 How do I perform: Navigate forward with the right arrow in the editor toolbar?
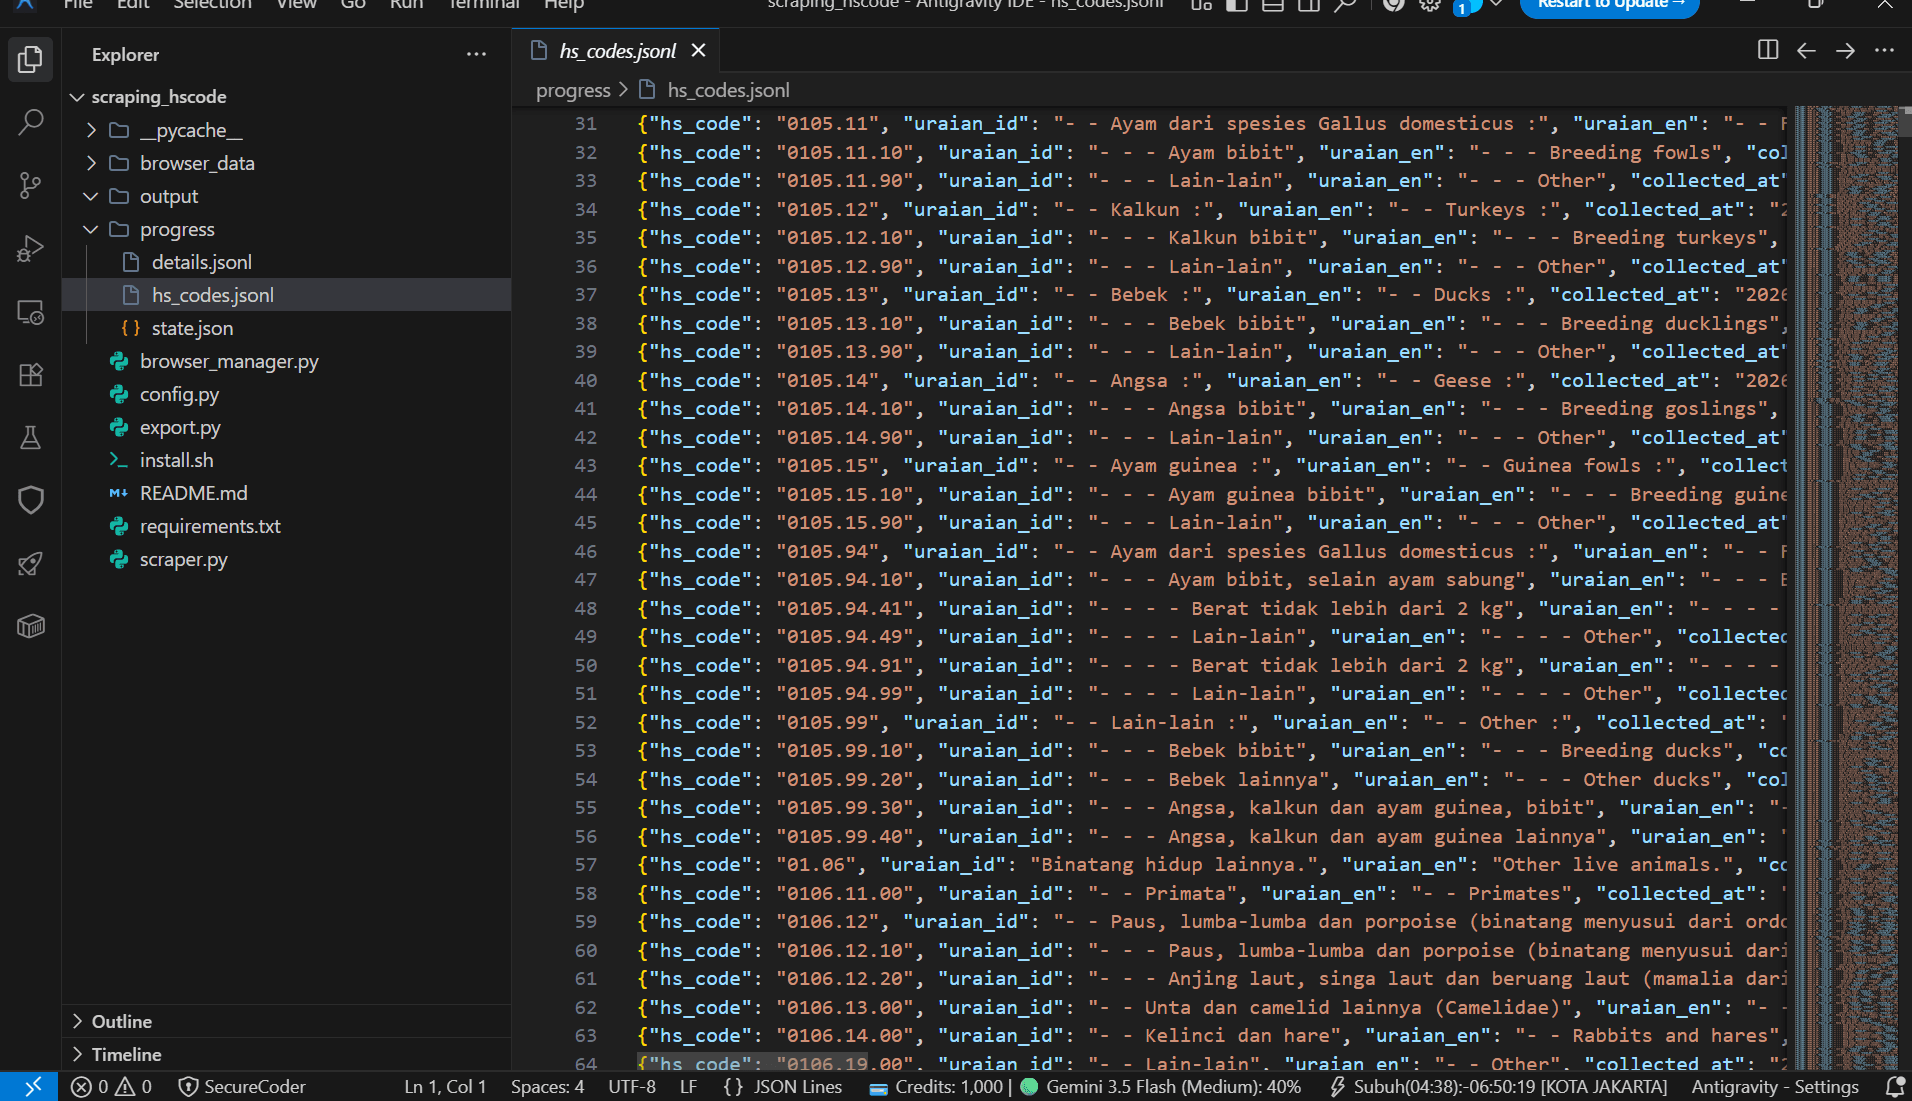1845,50
